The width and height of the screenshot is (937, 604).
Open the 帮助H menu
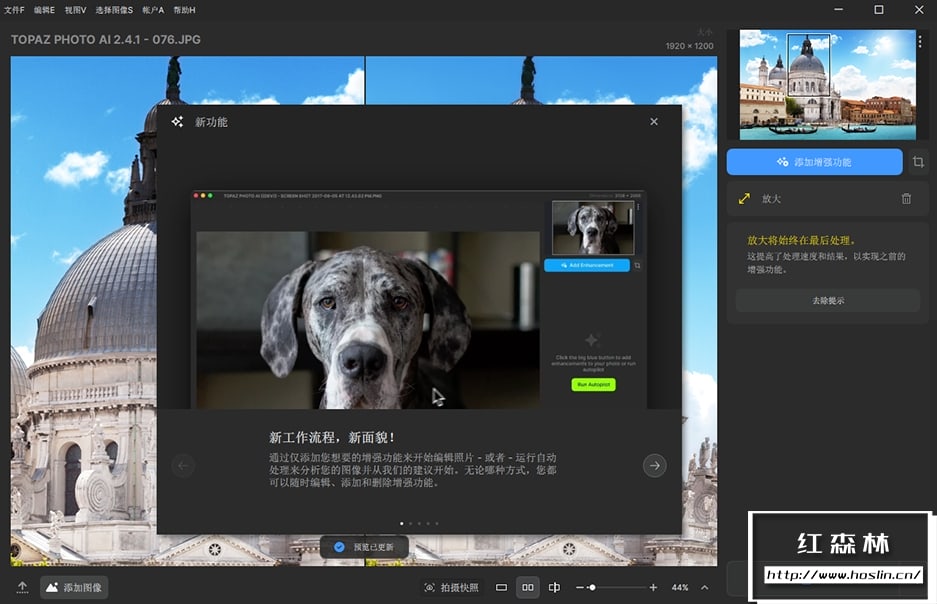(x=184, y=10)
